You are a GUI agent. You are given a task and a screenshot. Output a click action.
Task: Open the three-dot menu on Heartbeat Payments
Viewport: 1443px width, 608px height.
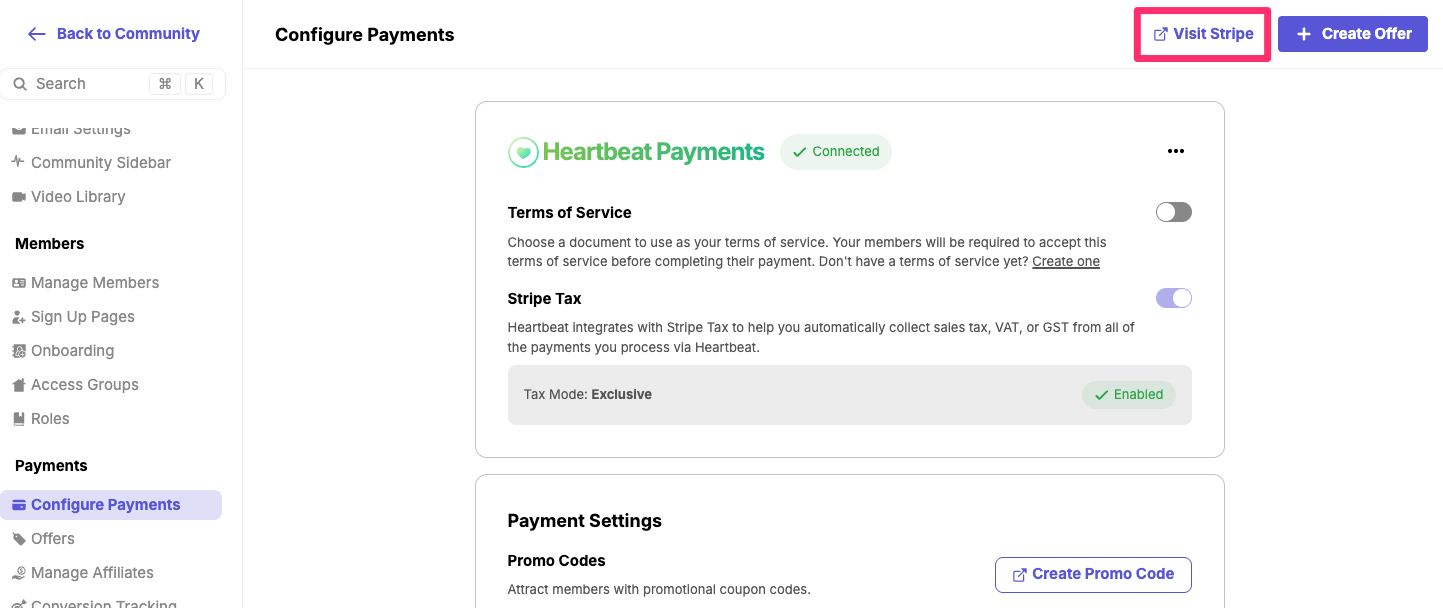click(1175, 152)
